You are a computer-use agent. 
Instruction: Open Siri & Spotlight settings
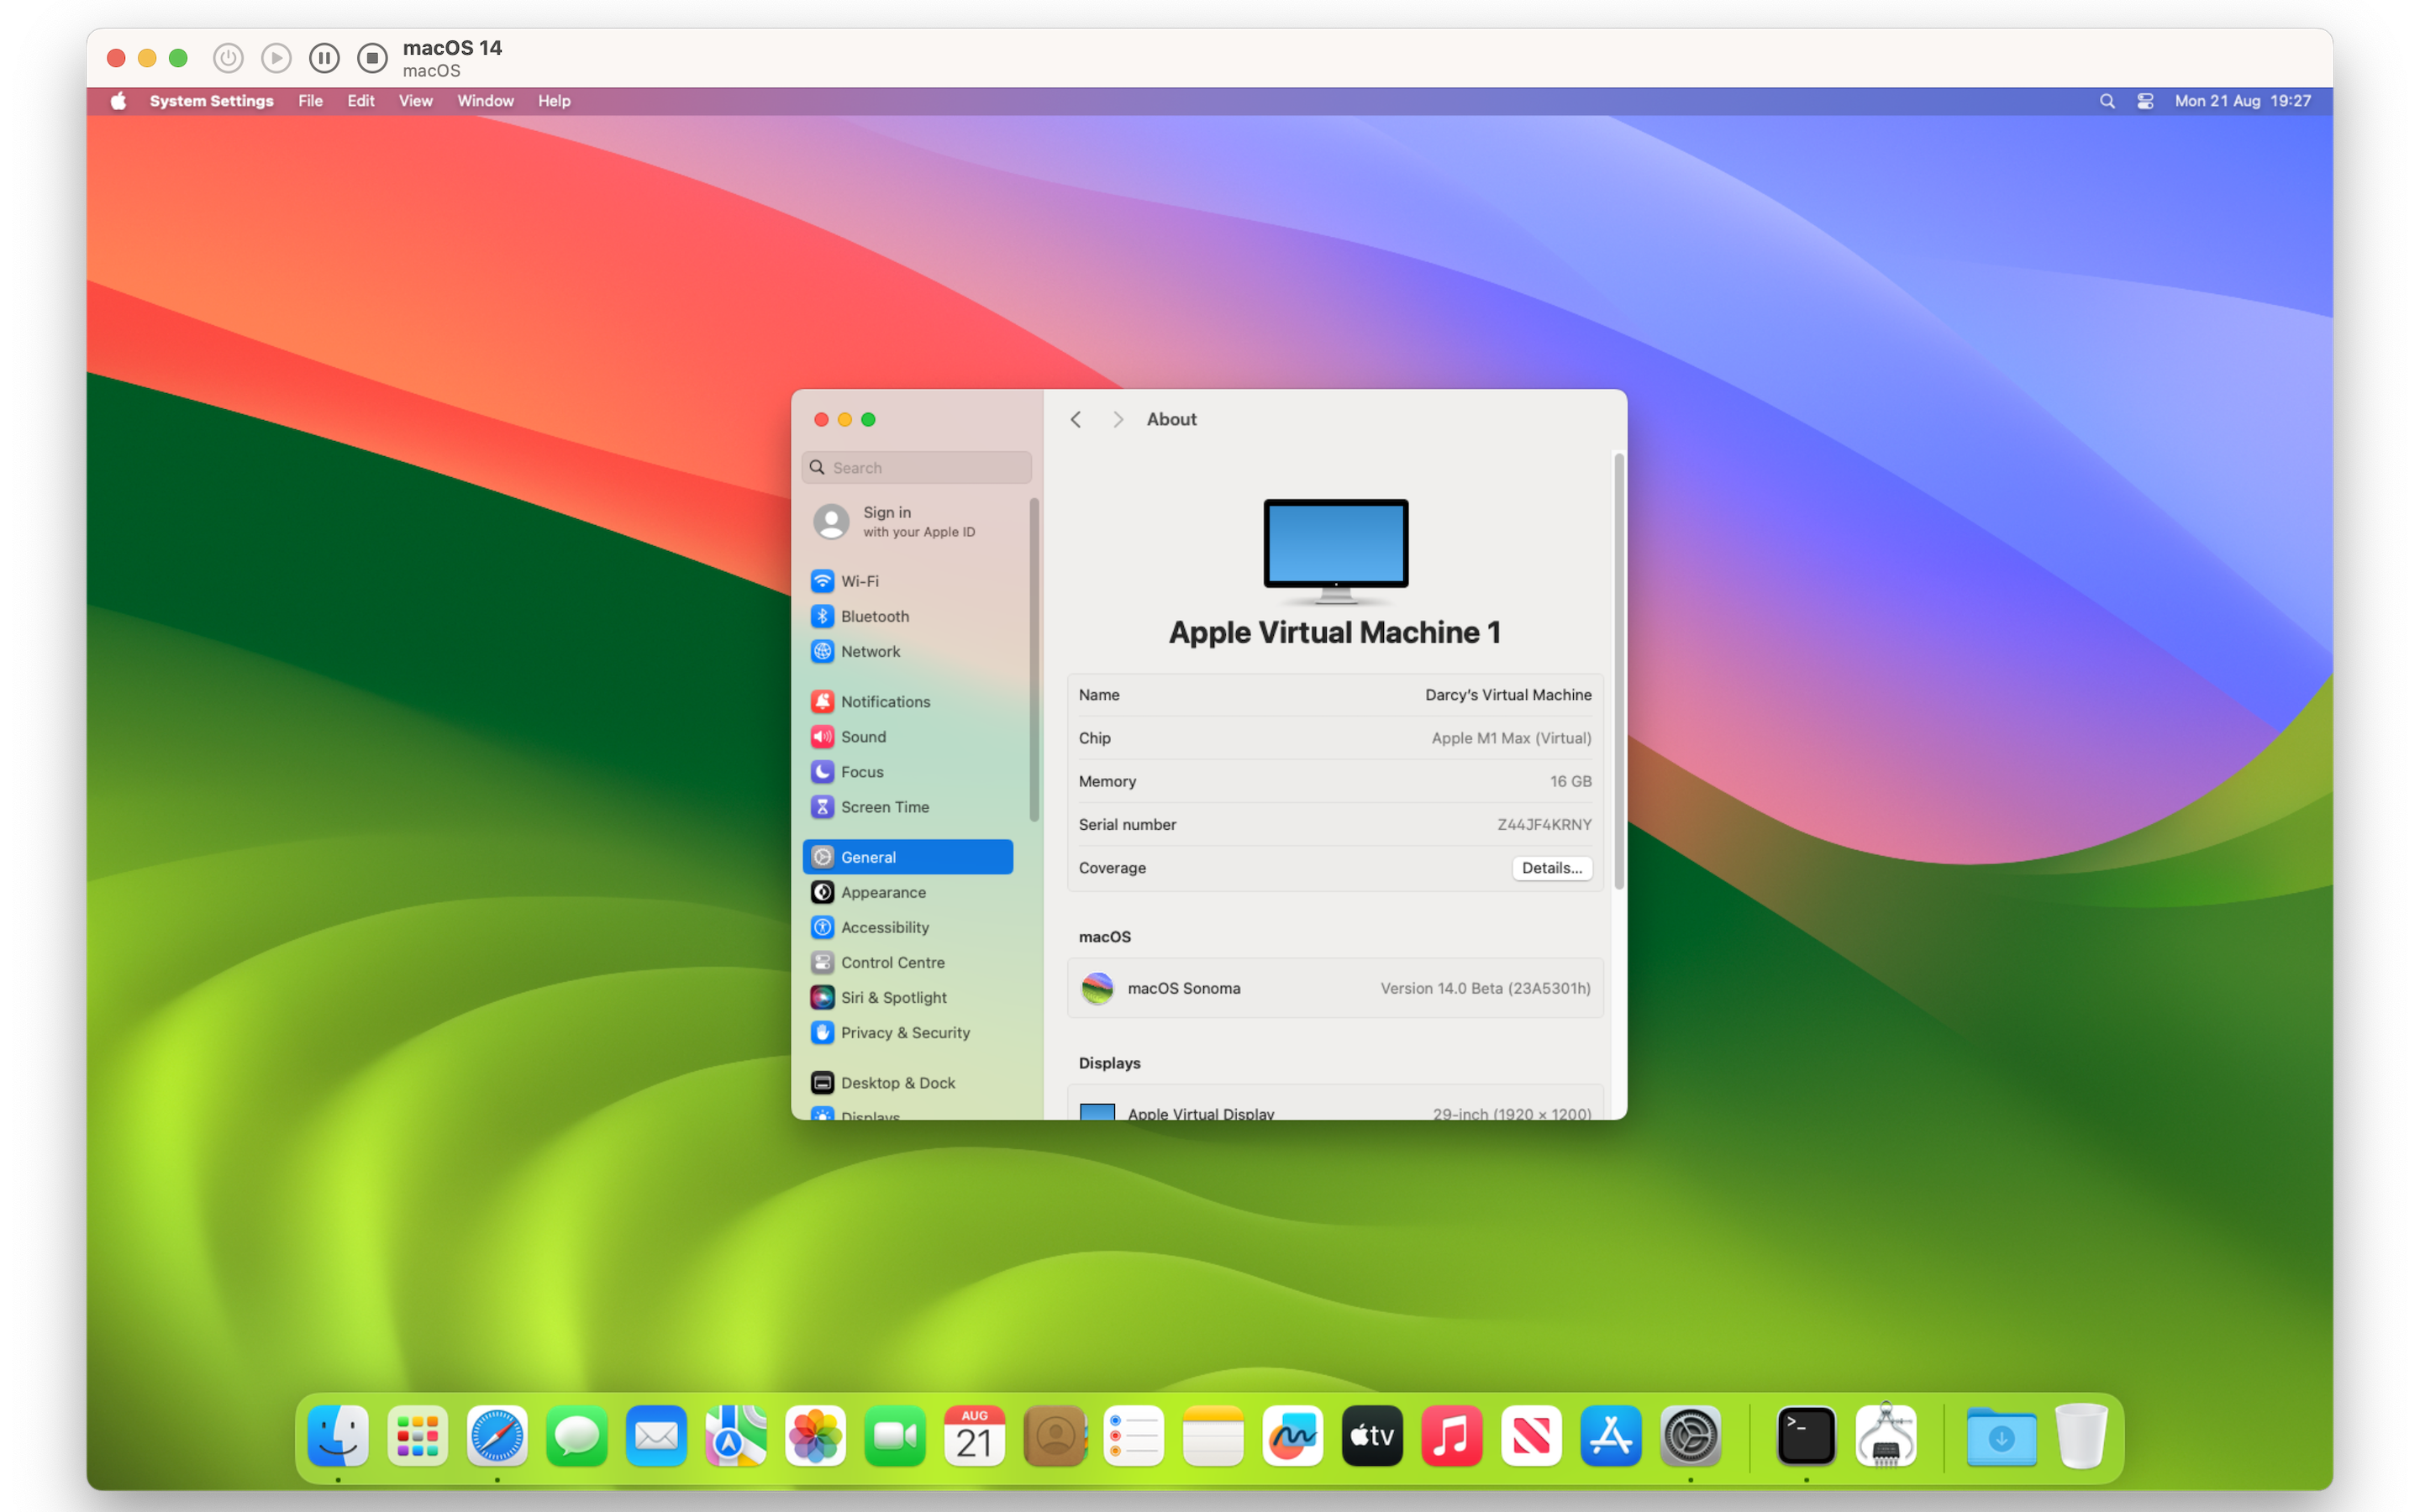(908, 996)
